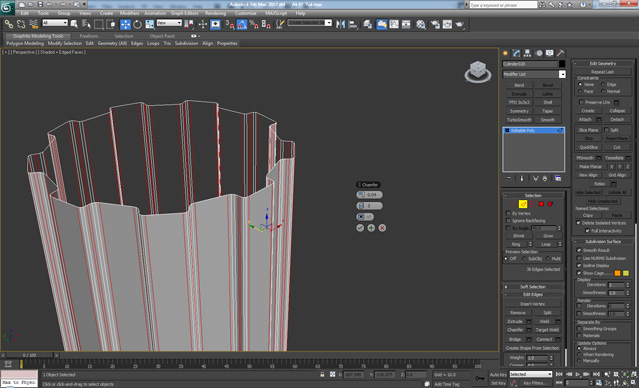Image resolution: width=639 pixels, height=388 pixels.
Task: Click Create Shape From Selection
Action: [x=532, y=348]
